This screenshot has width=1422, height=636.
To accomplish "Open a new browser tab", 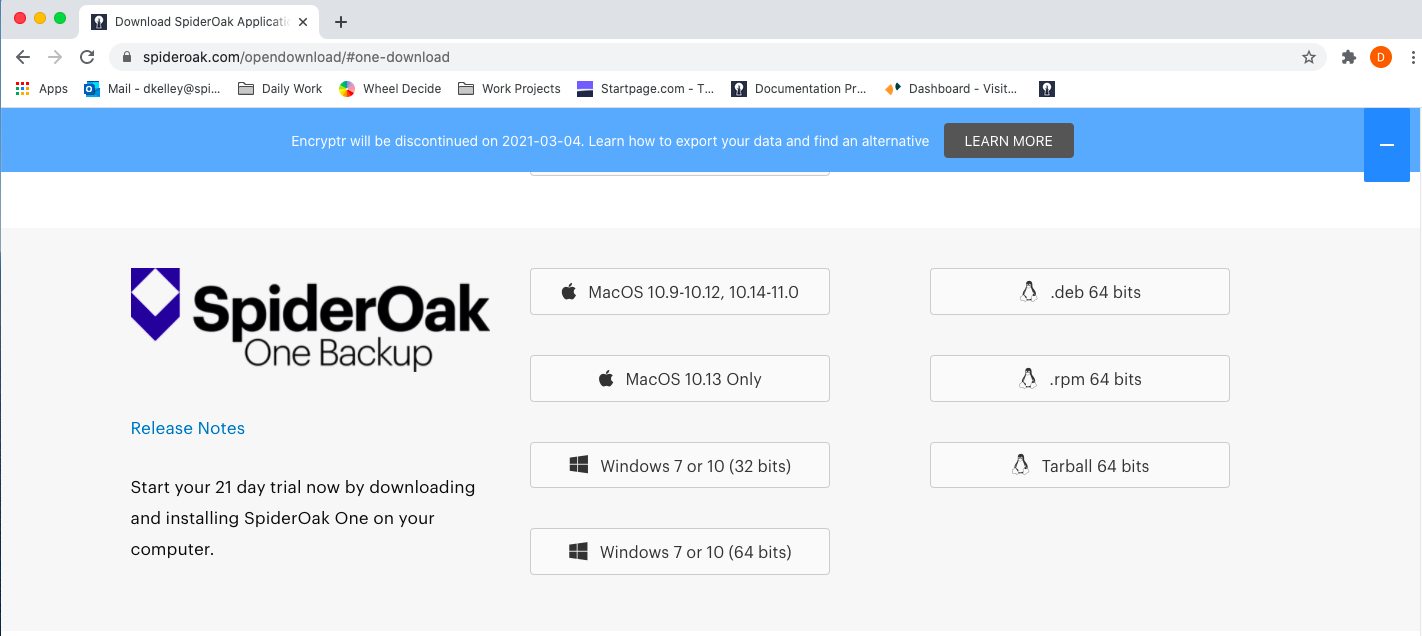I will pyautogui.click(x=340, y=21).
